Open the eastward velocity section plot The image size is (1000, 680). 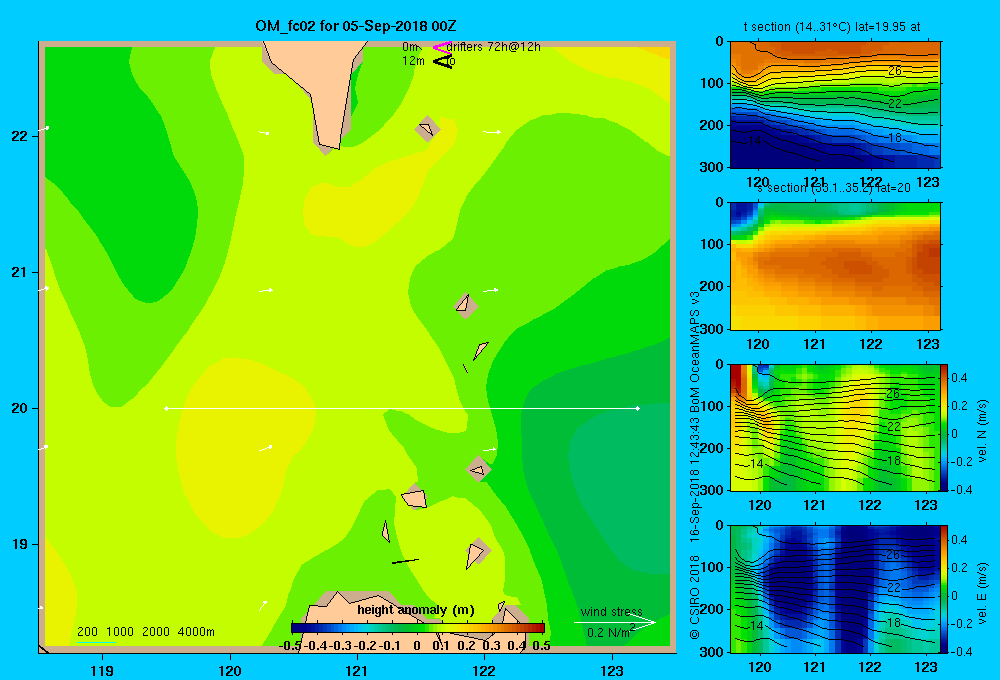835,589
